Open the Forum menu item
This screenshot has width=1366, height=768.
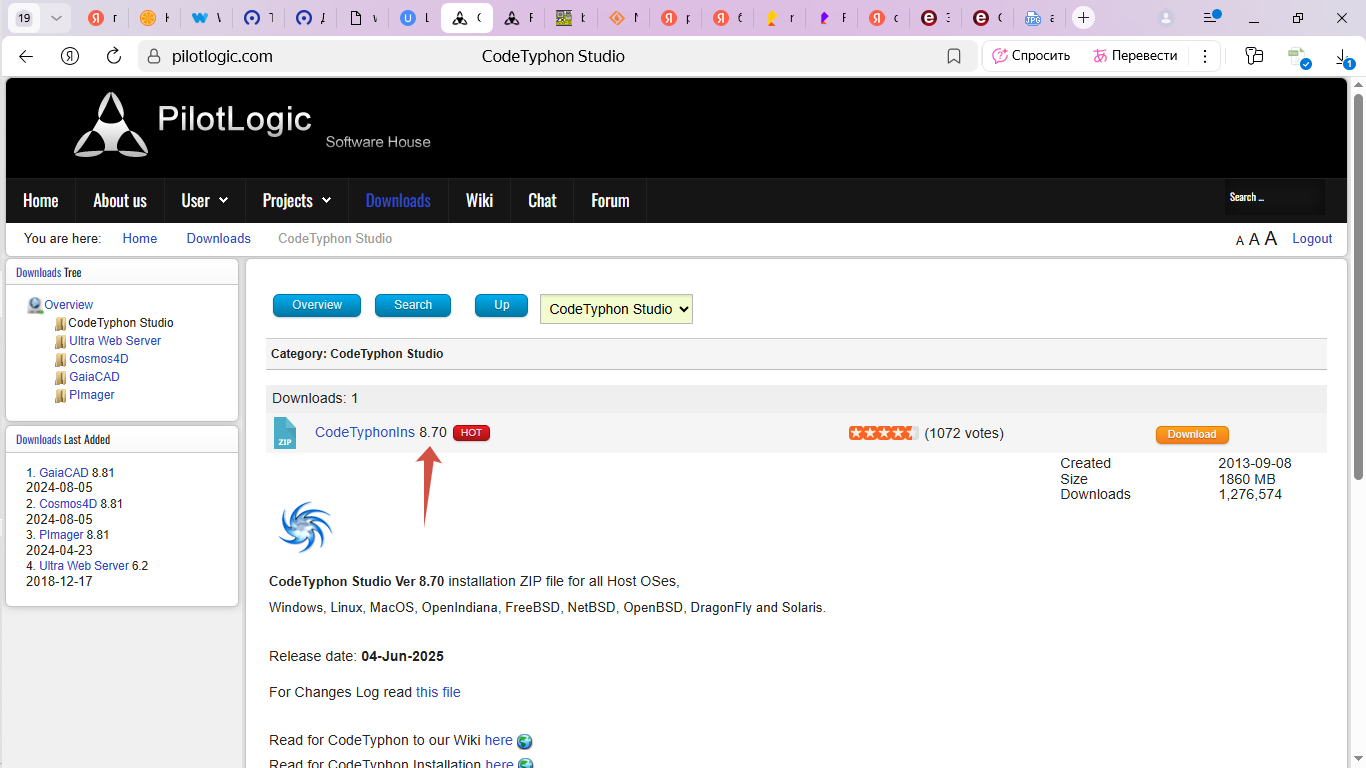click(x=610, y=200)
